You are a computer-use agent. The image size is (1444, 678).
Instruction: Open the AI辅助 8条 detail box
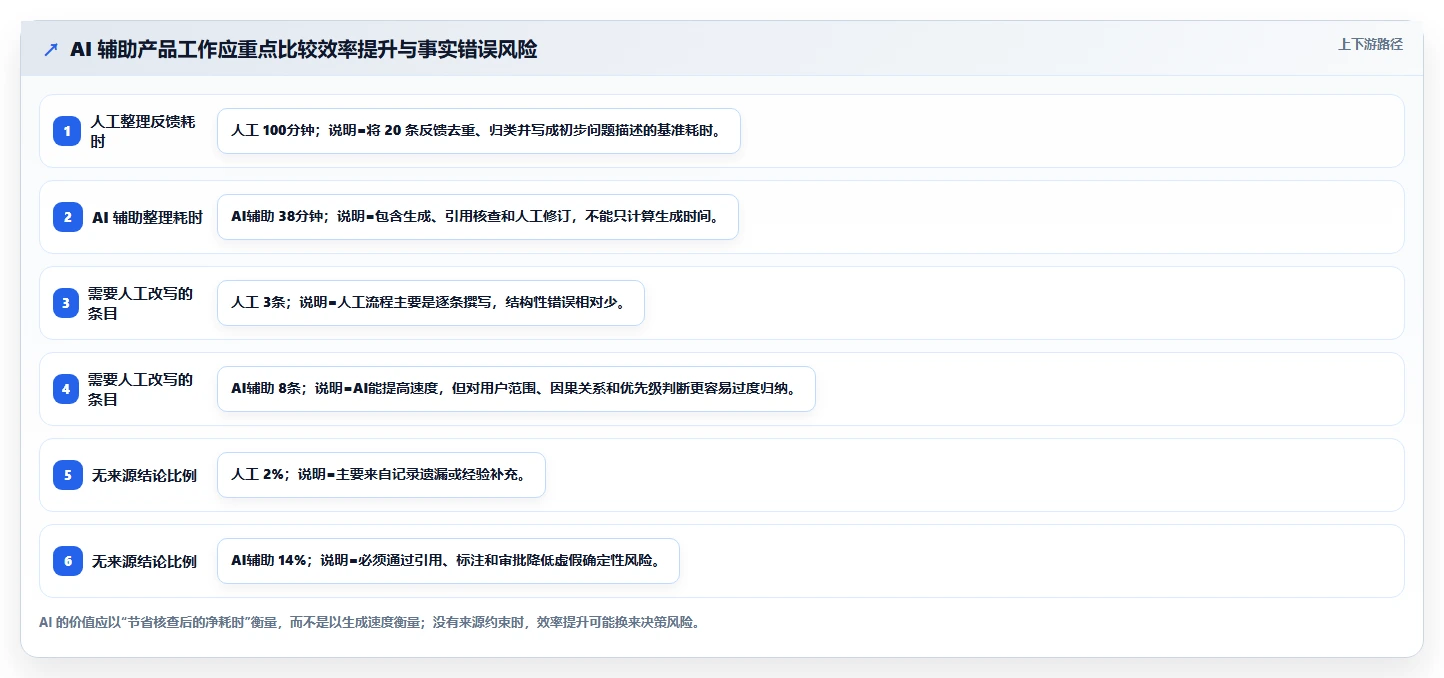[516, 389]
